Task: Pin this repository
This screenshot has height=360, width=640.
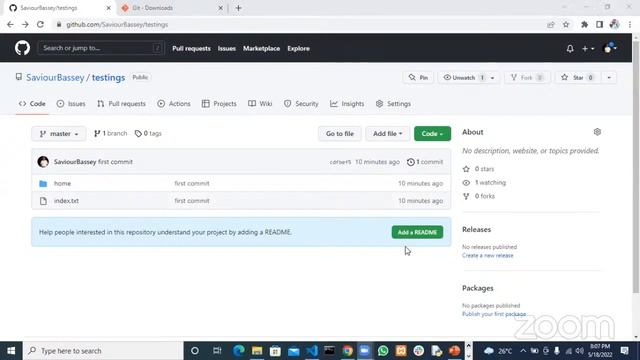Action: point(418,78)
